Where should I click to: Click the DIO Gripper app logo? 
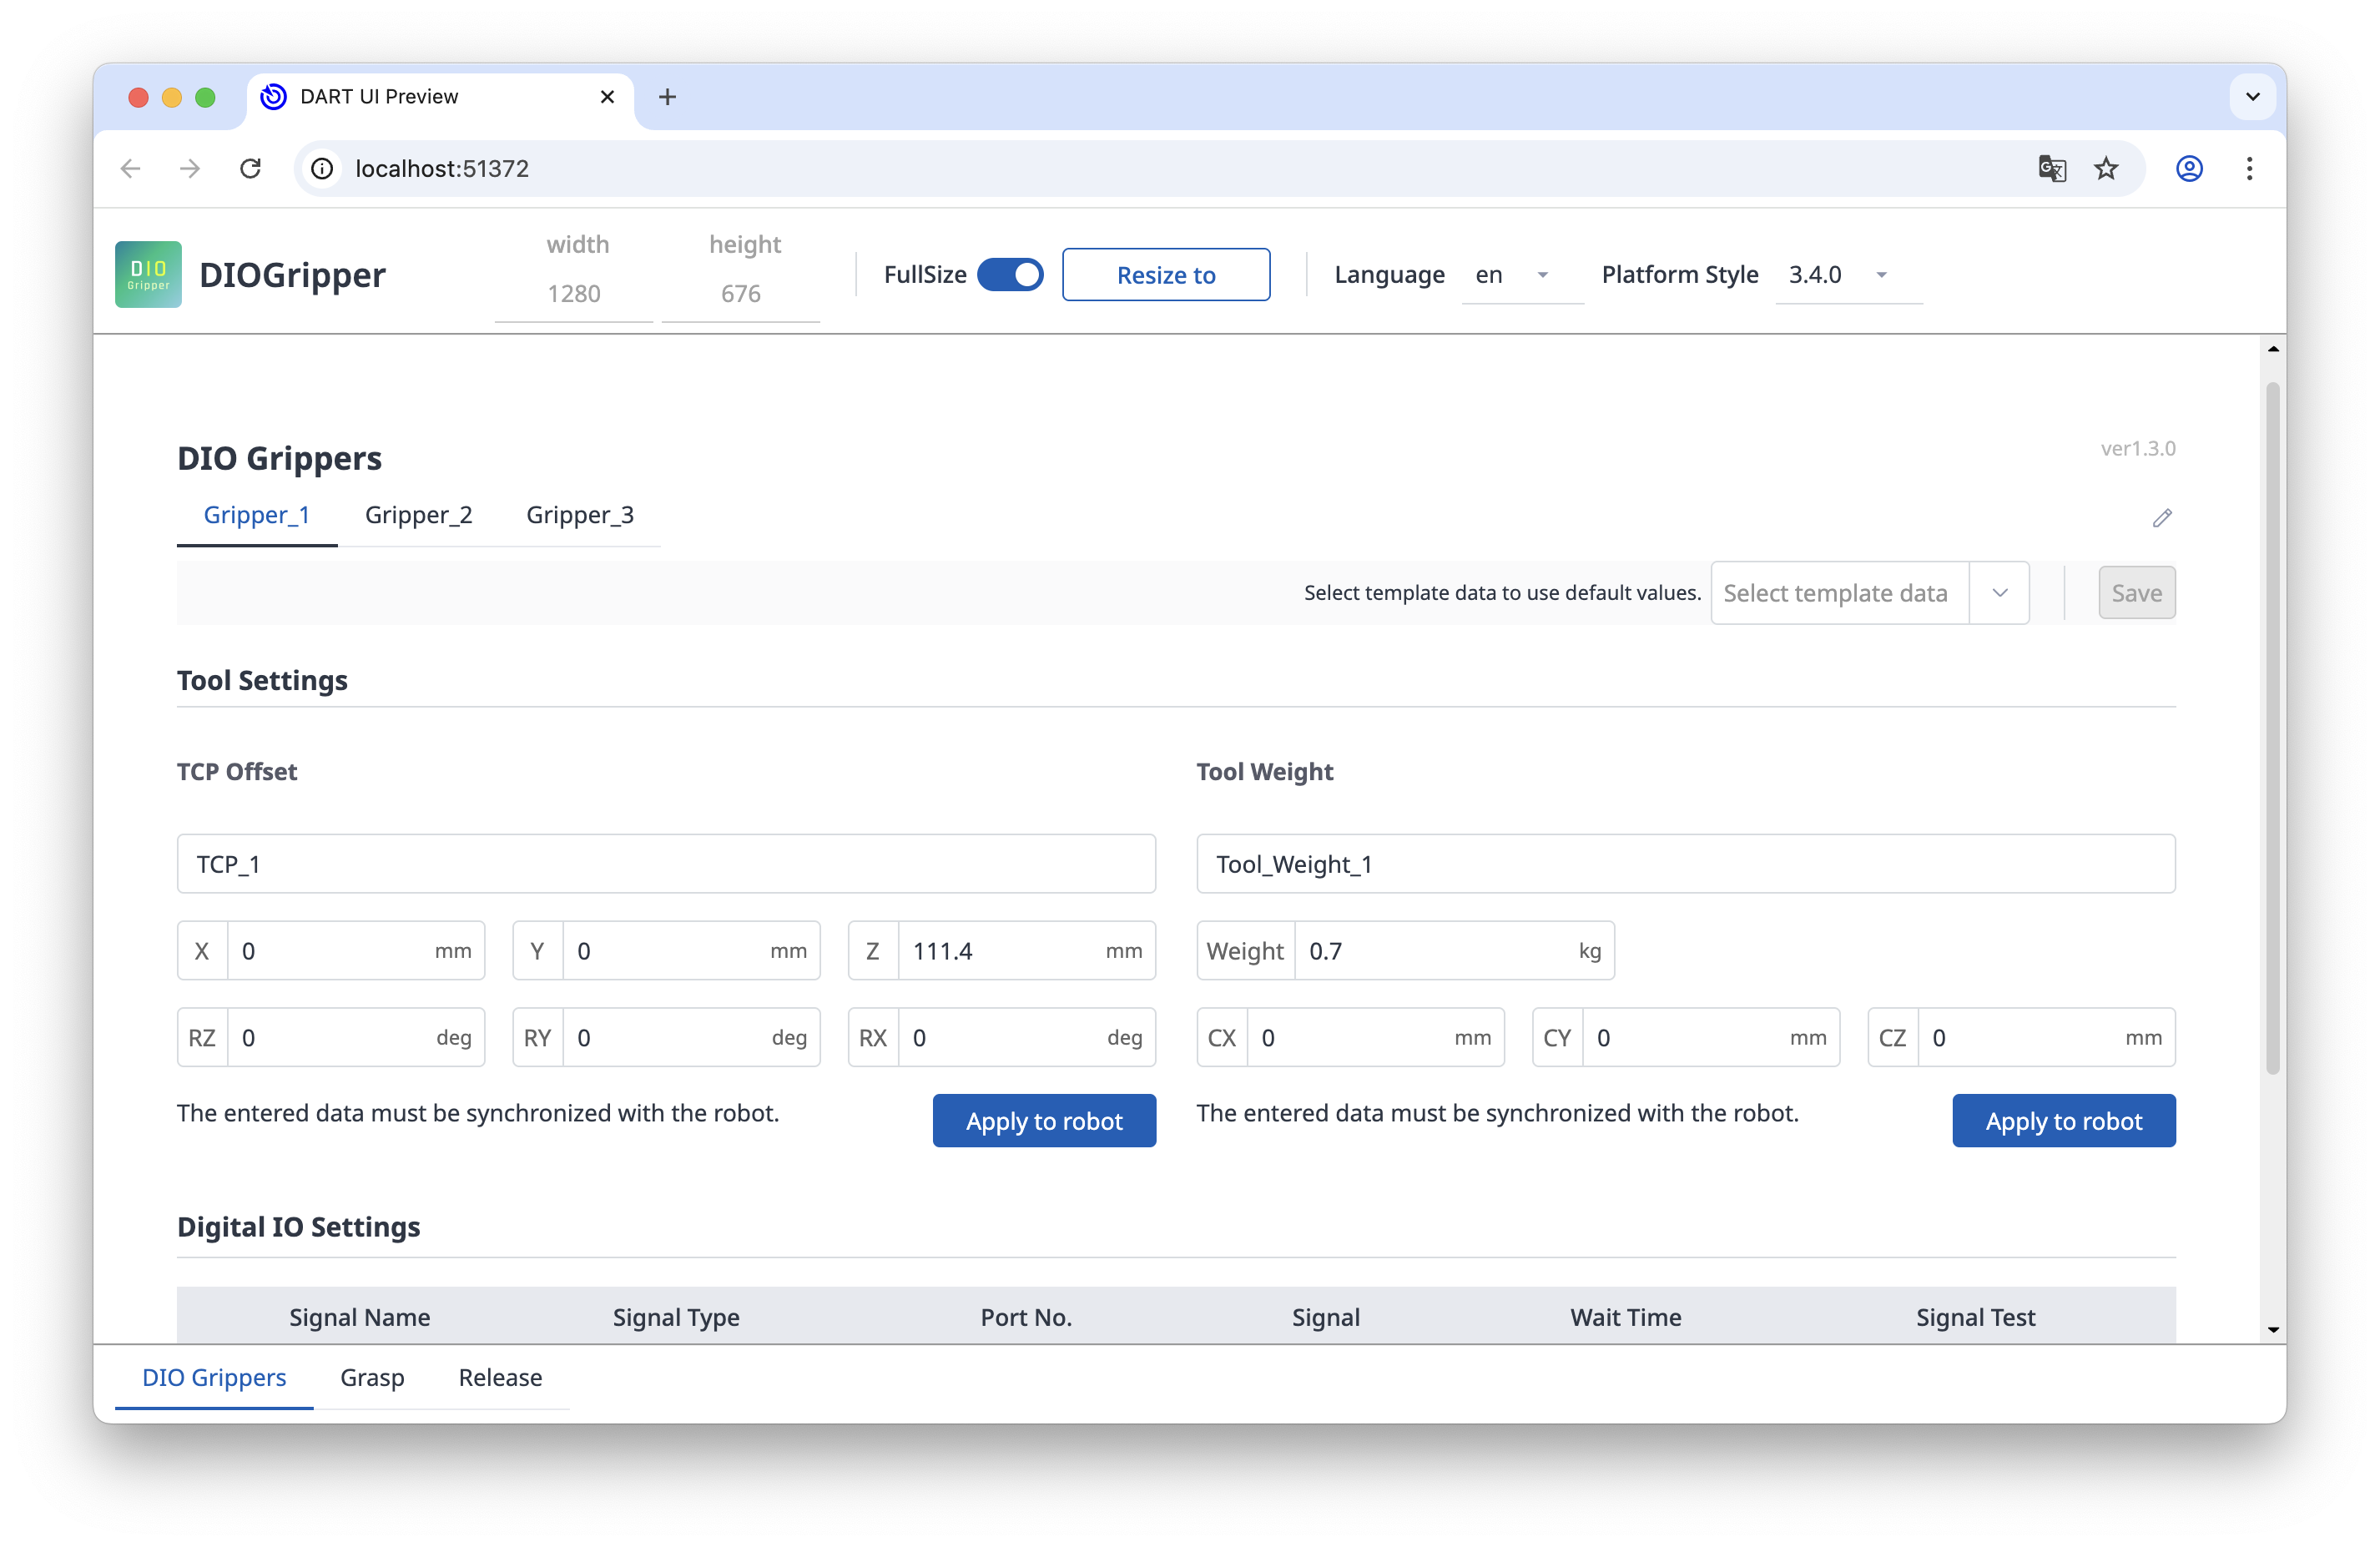pos(148,274)
